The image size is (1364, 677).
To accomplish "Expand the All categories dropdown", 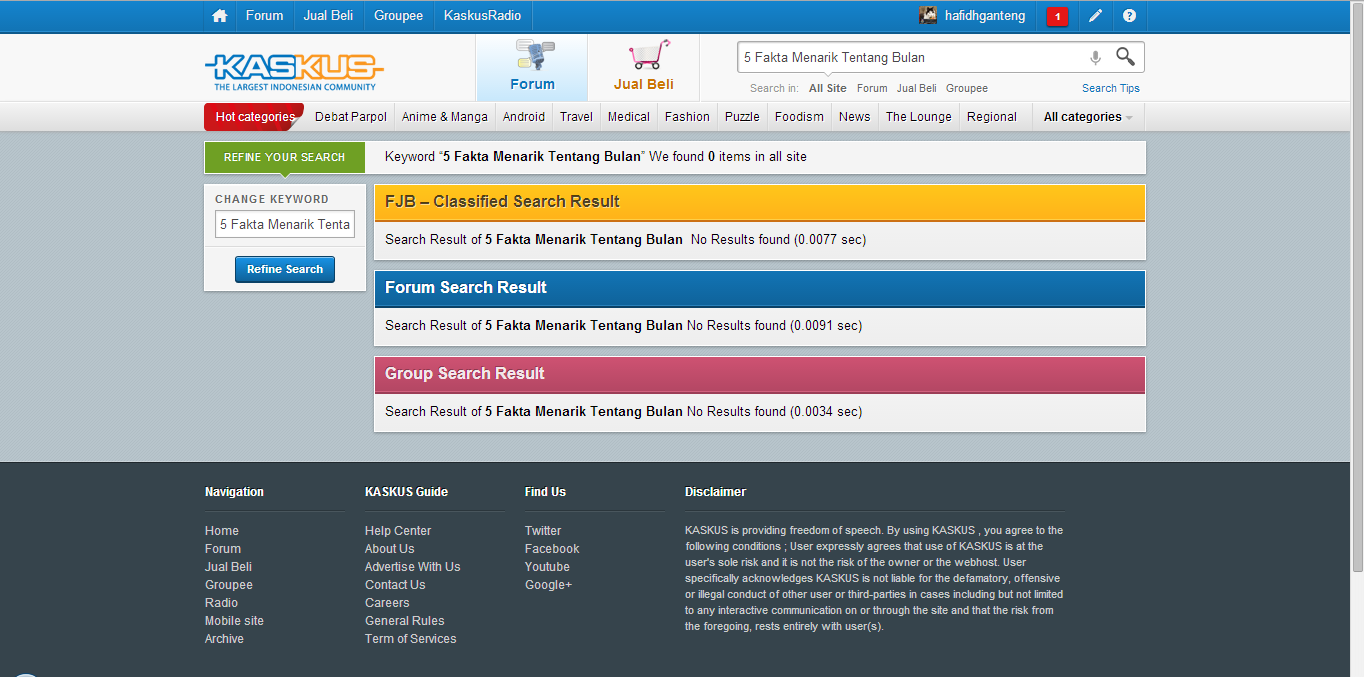I will (x=1088, y=117).
